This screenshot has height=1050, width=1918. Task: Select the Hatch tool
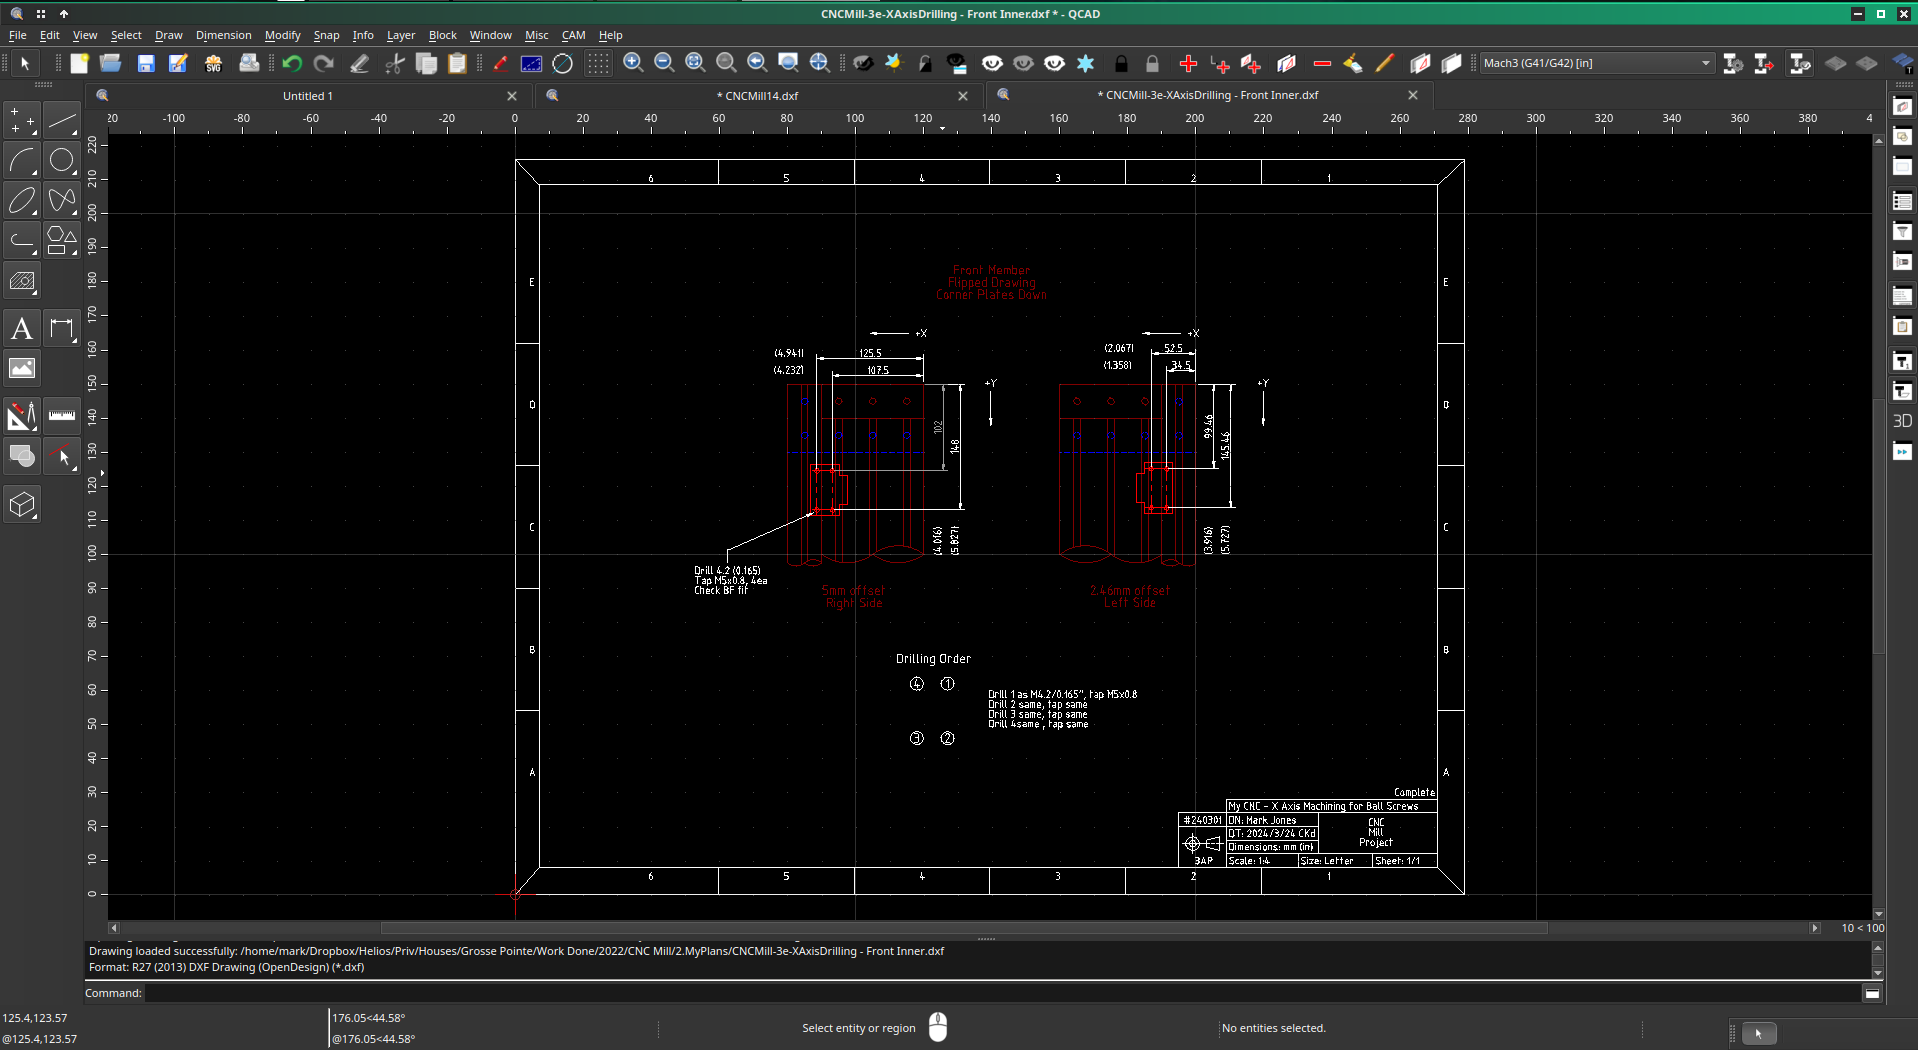(22, 281)
